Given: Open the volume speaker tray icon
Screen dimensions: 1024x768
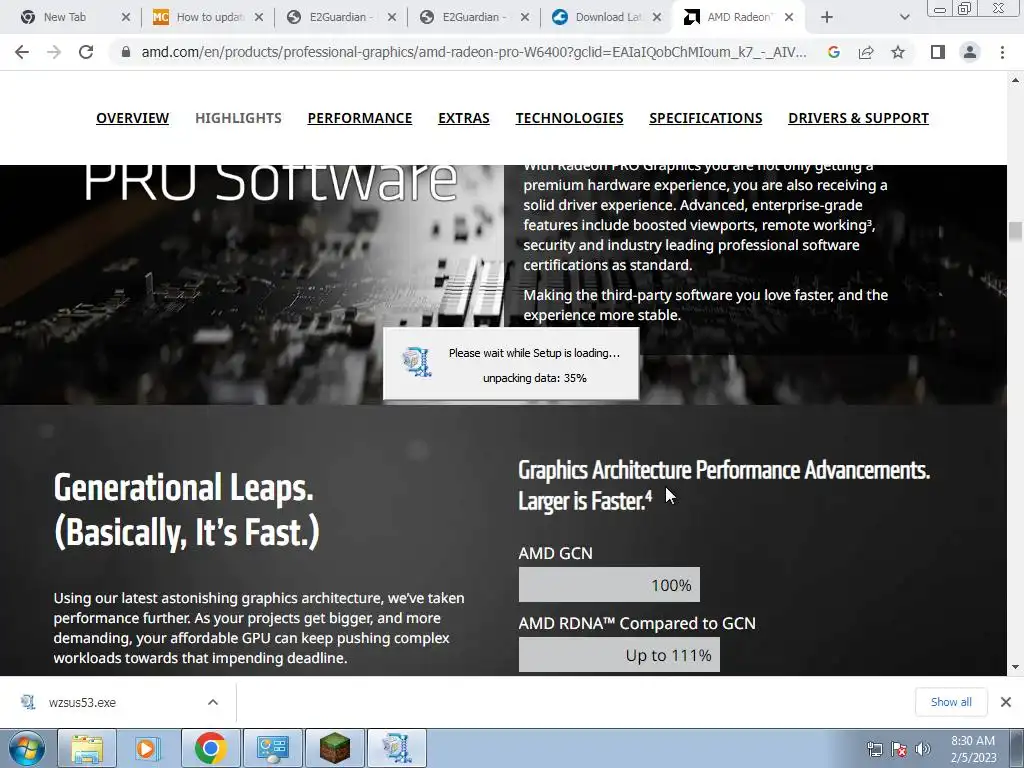Looking at the screenshot, I should tap(923, 749).
